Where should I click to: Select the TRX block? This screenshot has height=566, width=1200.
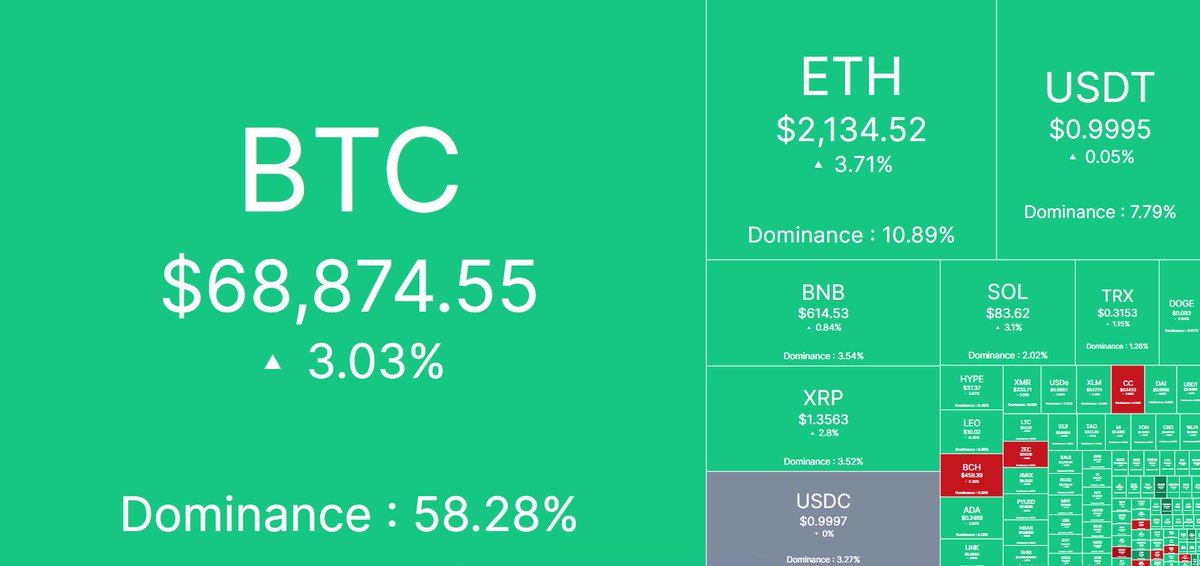point(1117,312)
